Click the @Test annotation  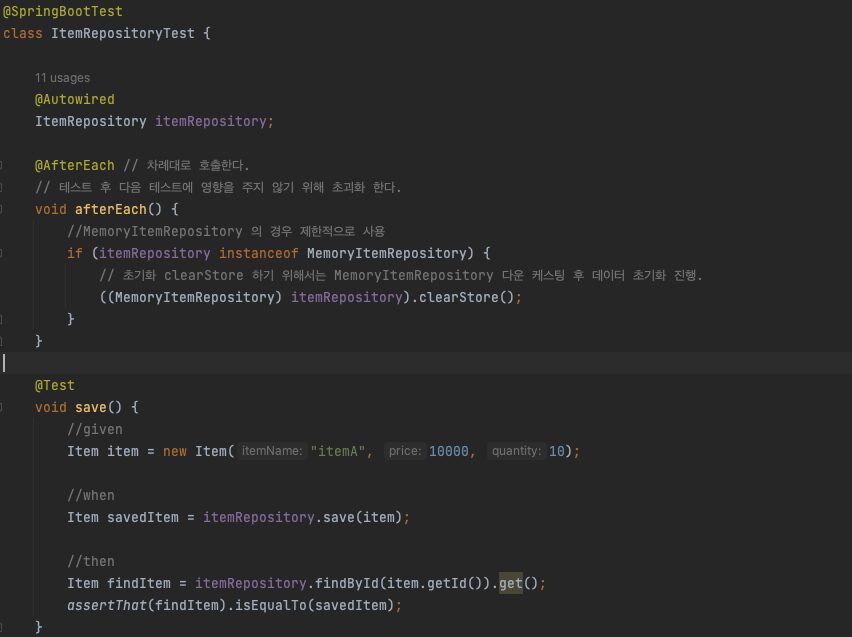(55, 385)
